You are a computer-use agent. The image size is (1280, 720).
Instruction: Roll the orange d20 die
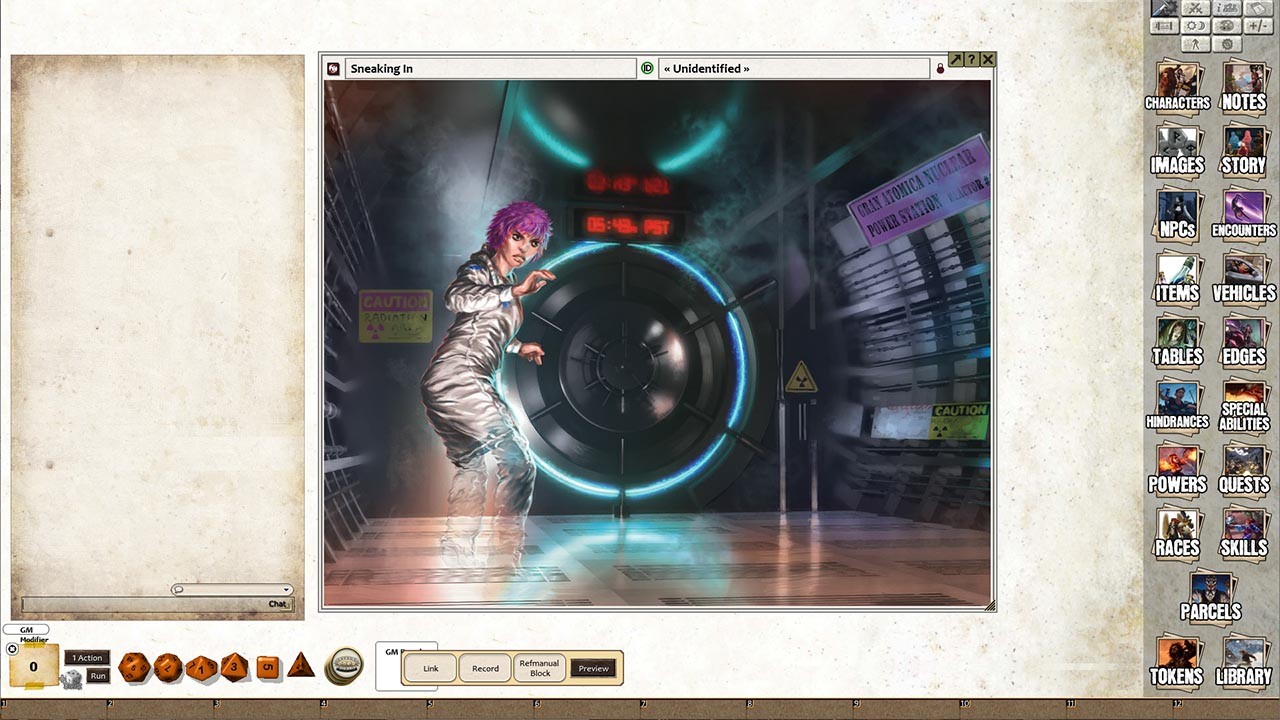coord(134,667)
